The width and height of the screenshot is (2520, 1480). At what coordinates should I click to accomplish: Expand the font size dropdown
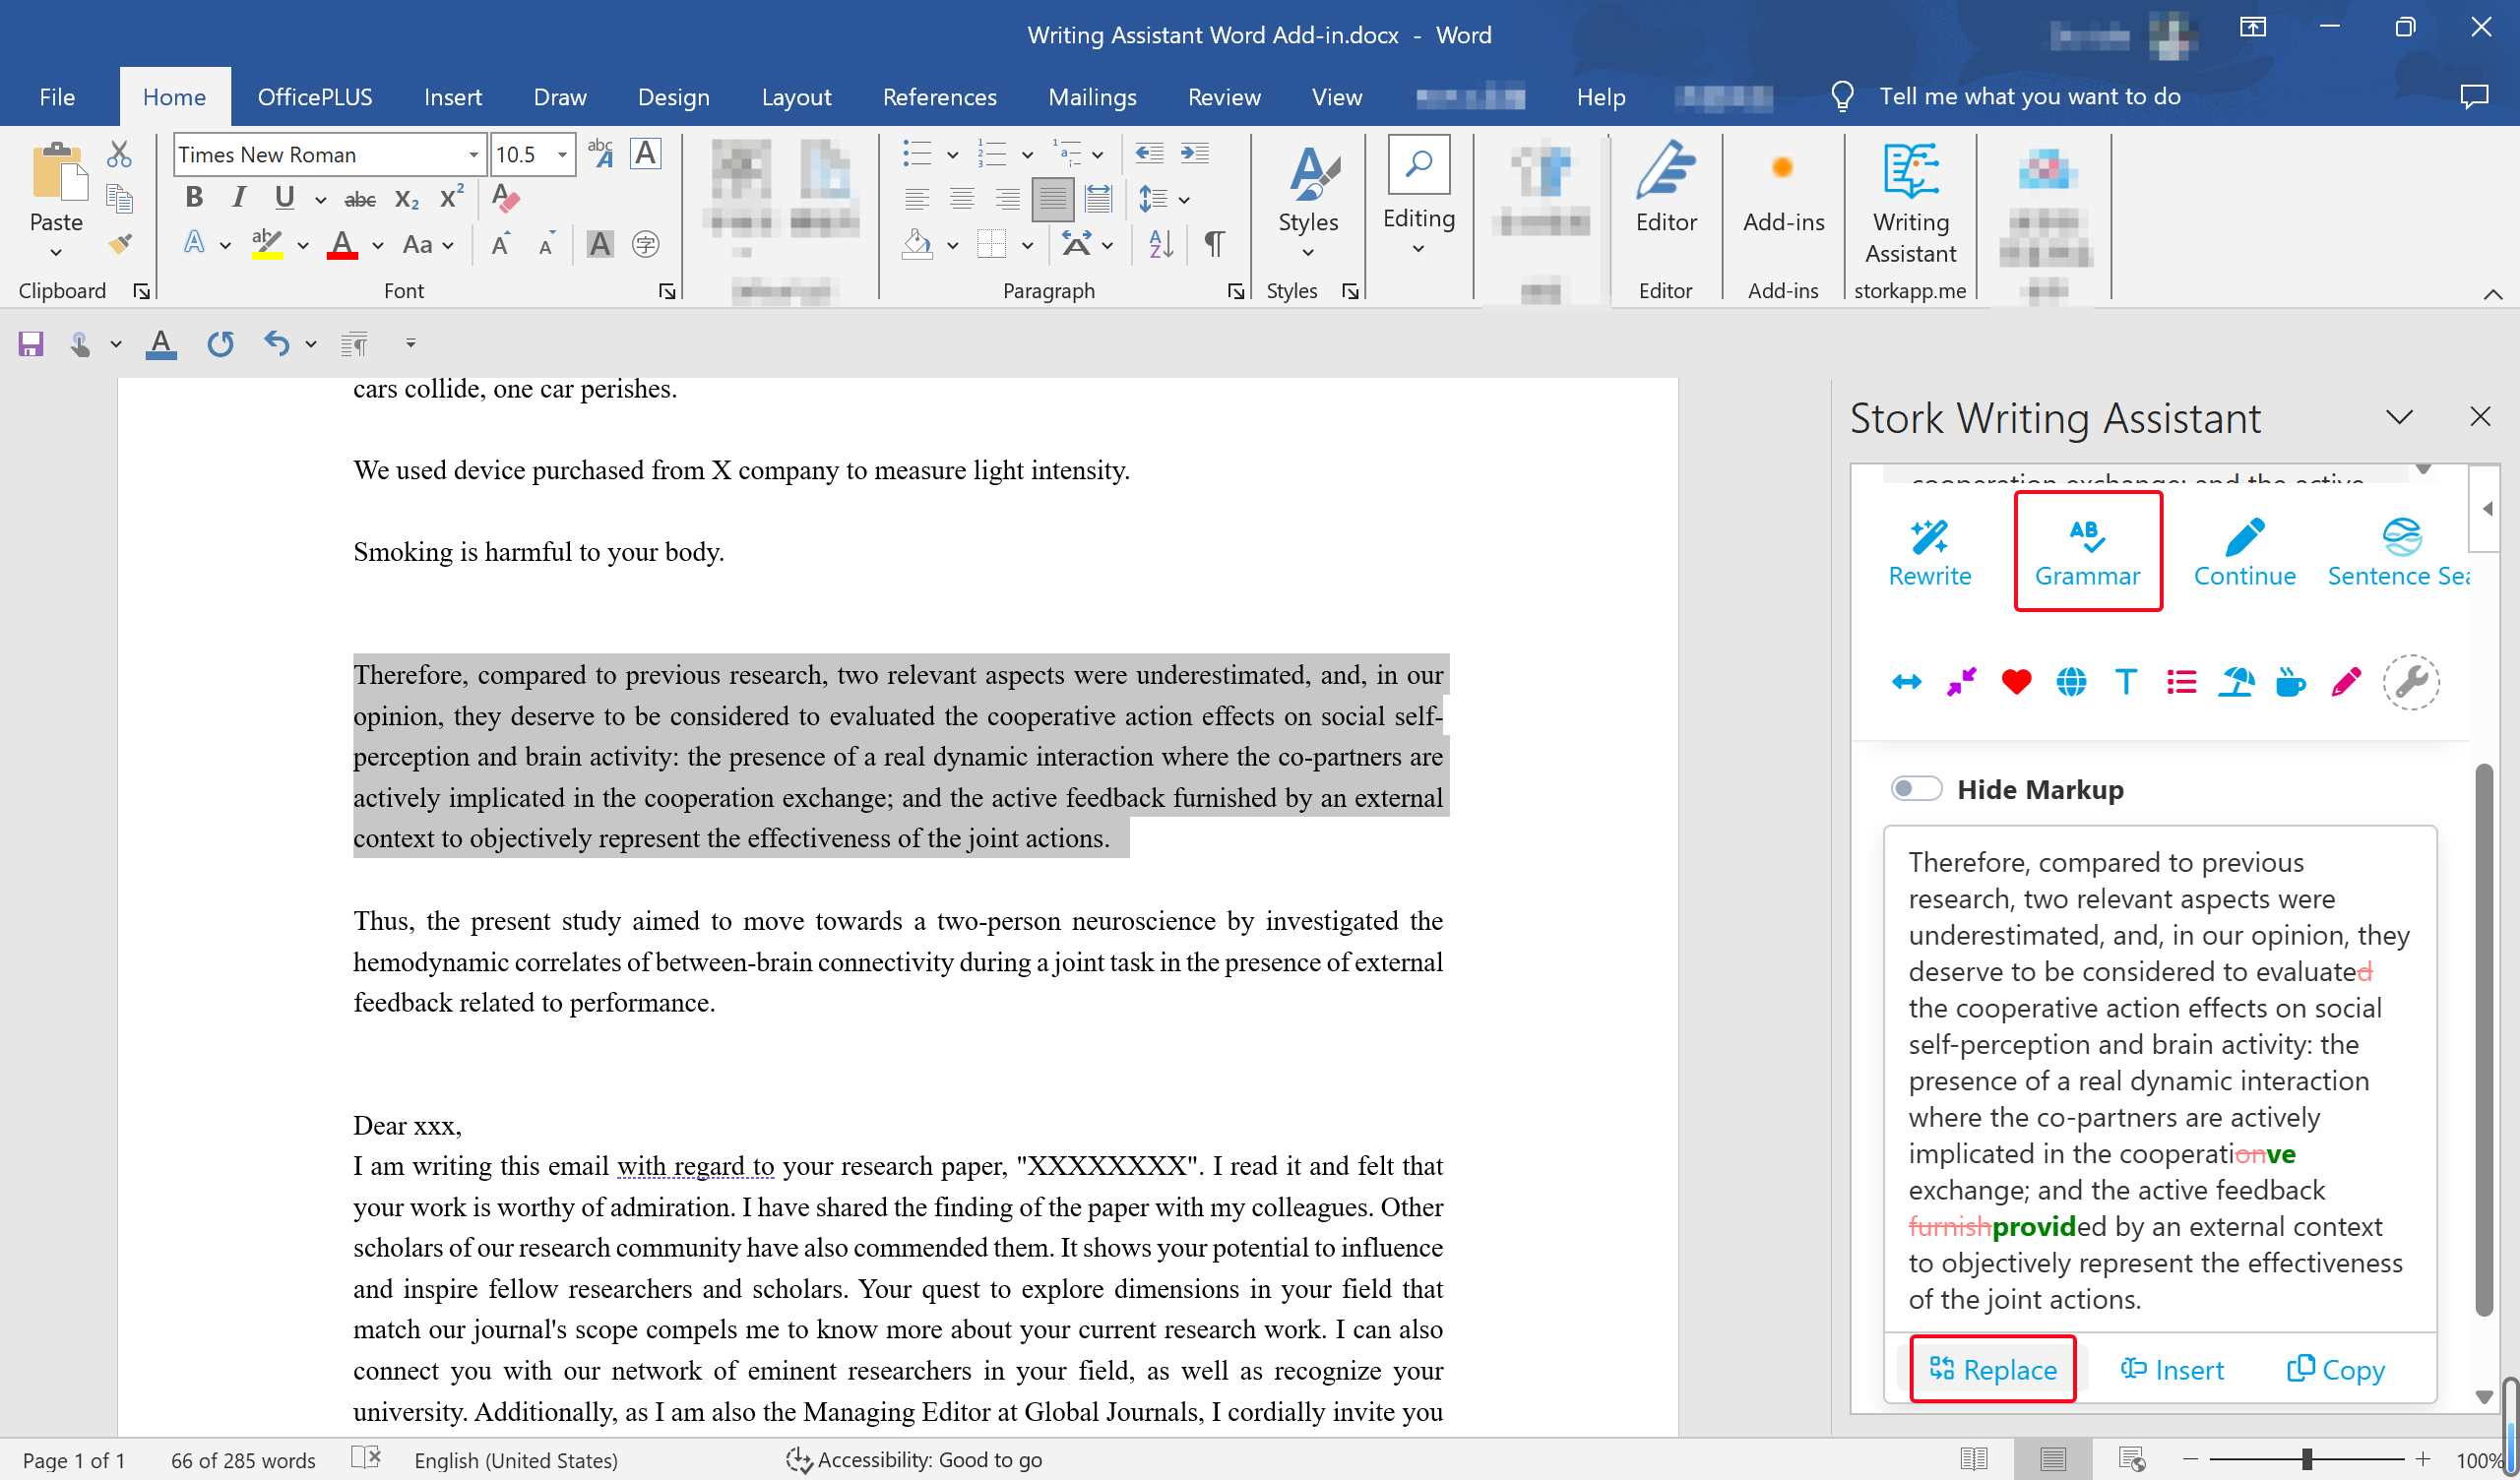pyautogui.click(x=563, y=155)
